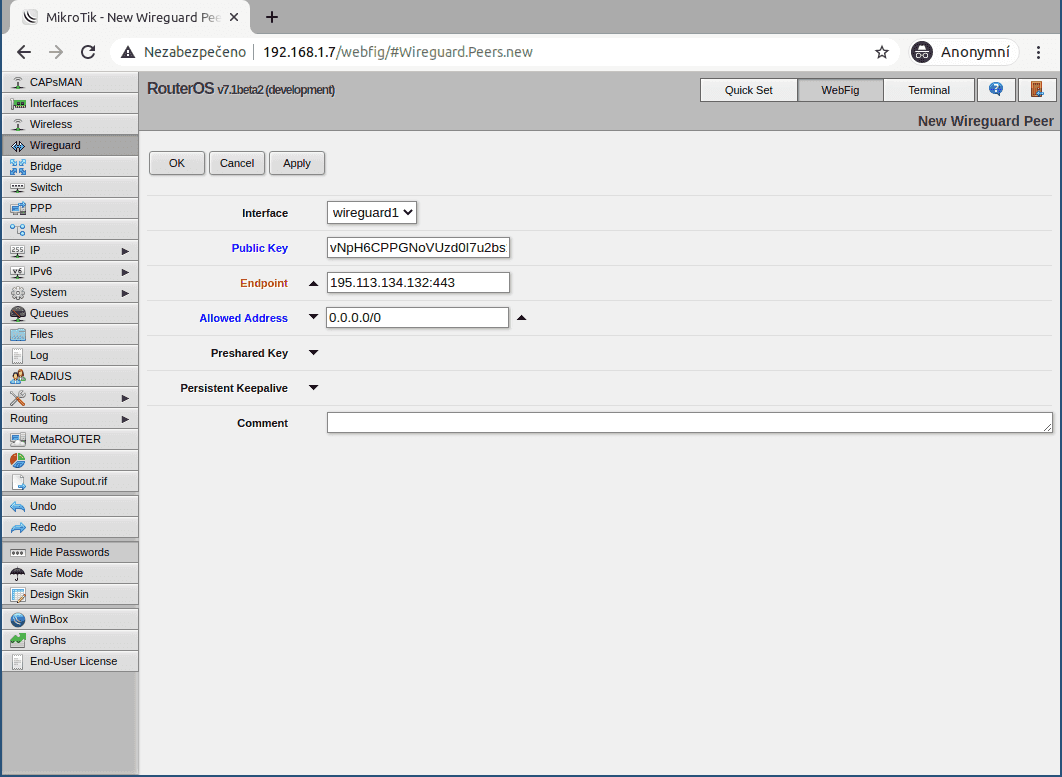Open the Bridge section
The width and height of the screenshot is (1062, 777).
pyautogui.click(x=70, y=166)
